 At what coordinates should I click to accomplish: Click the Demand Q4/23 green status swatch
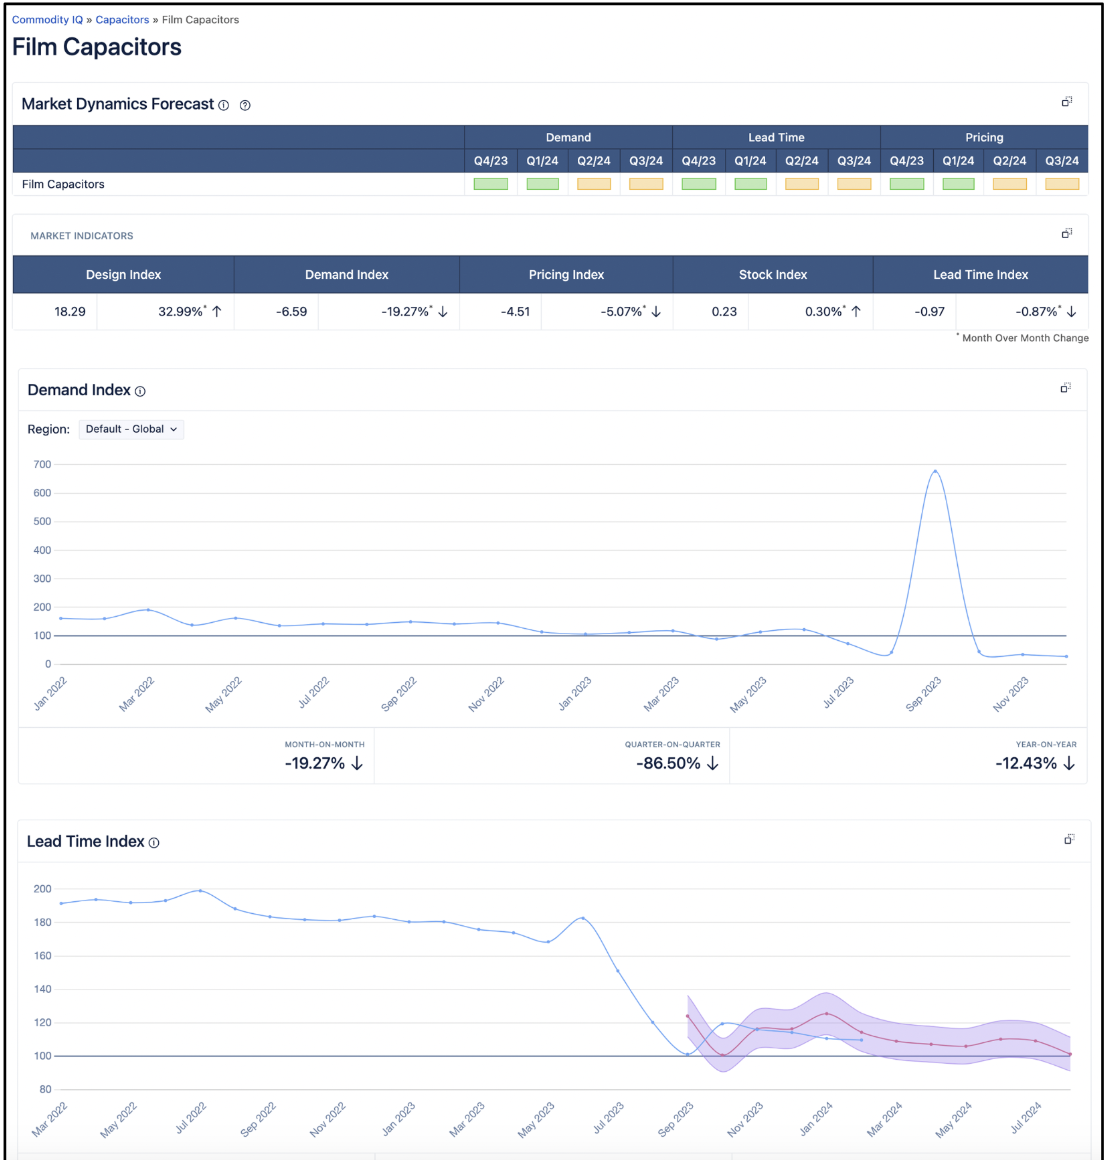coord(490,184)
